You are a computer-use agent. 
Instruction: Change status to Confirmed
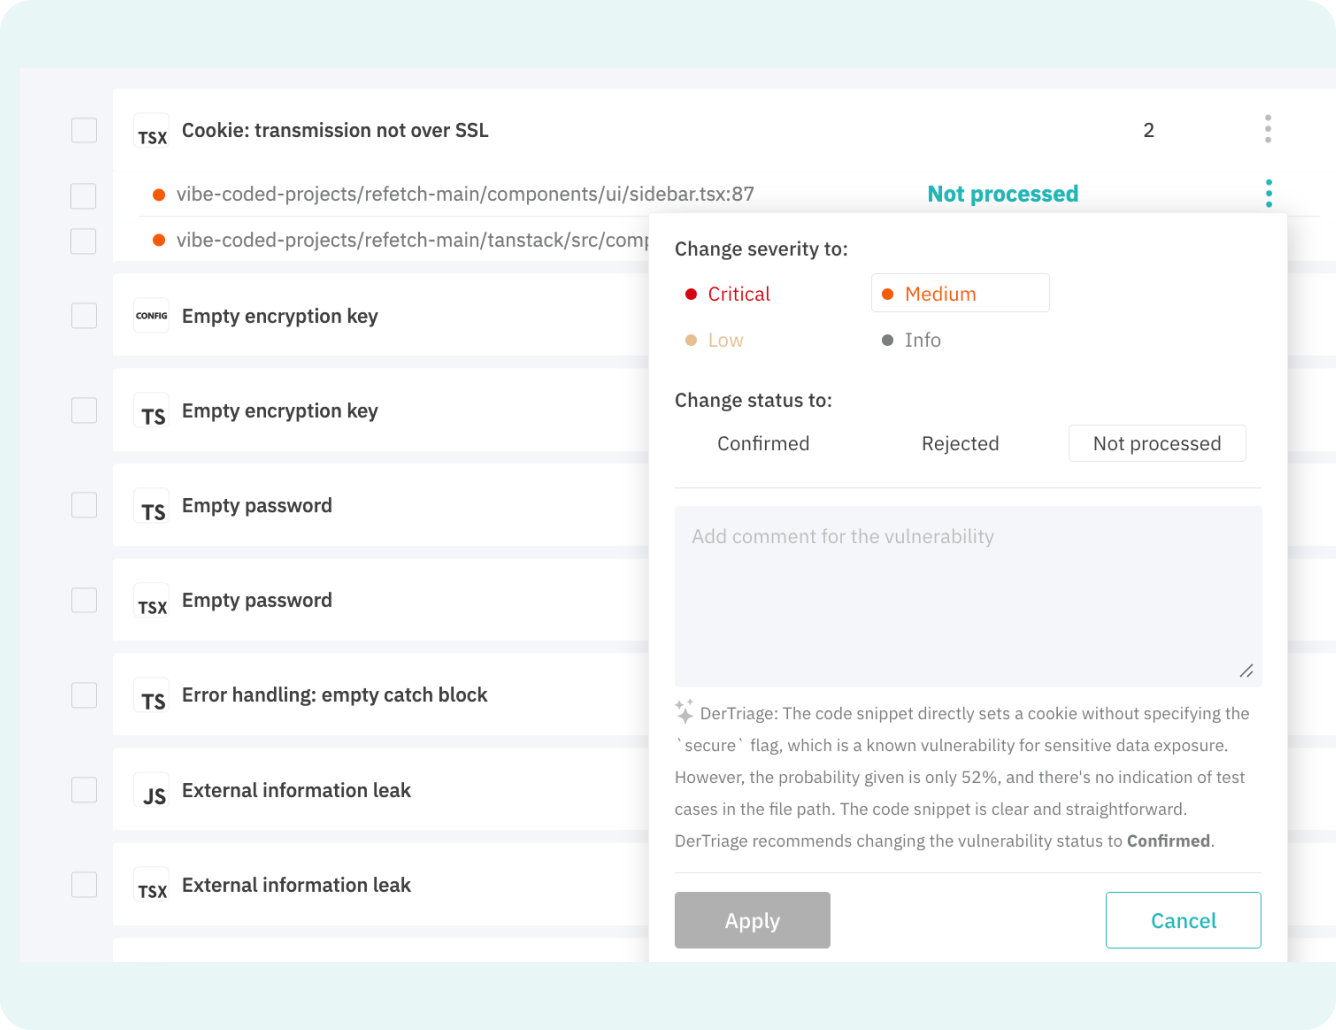click(x=763, y=443)
